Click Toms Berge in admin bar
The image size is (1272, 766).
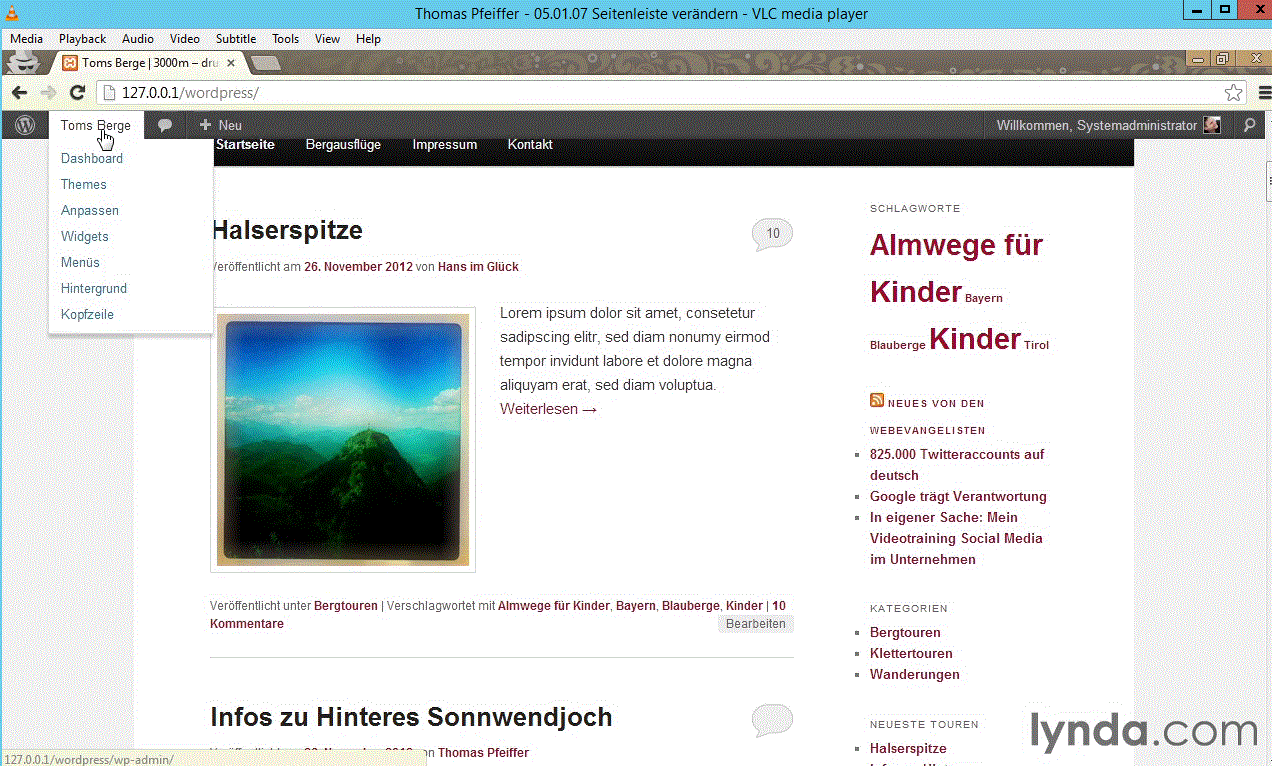(95, 125)
